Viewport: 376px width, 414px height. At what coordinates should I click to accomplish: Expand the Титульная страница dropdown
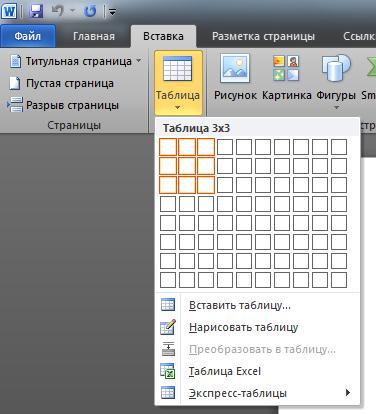coord(139,61)
